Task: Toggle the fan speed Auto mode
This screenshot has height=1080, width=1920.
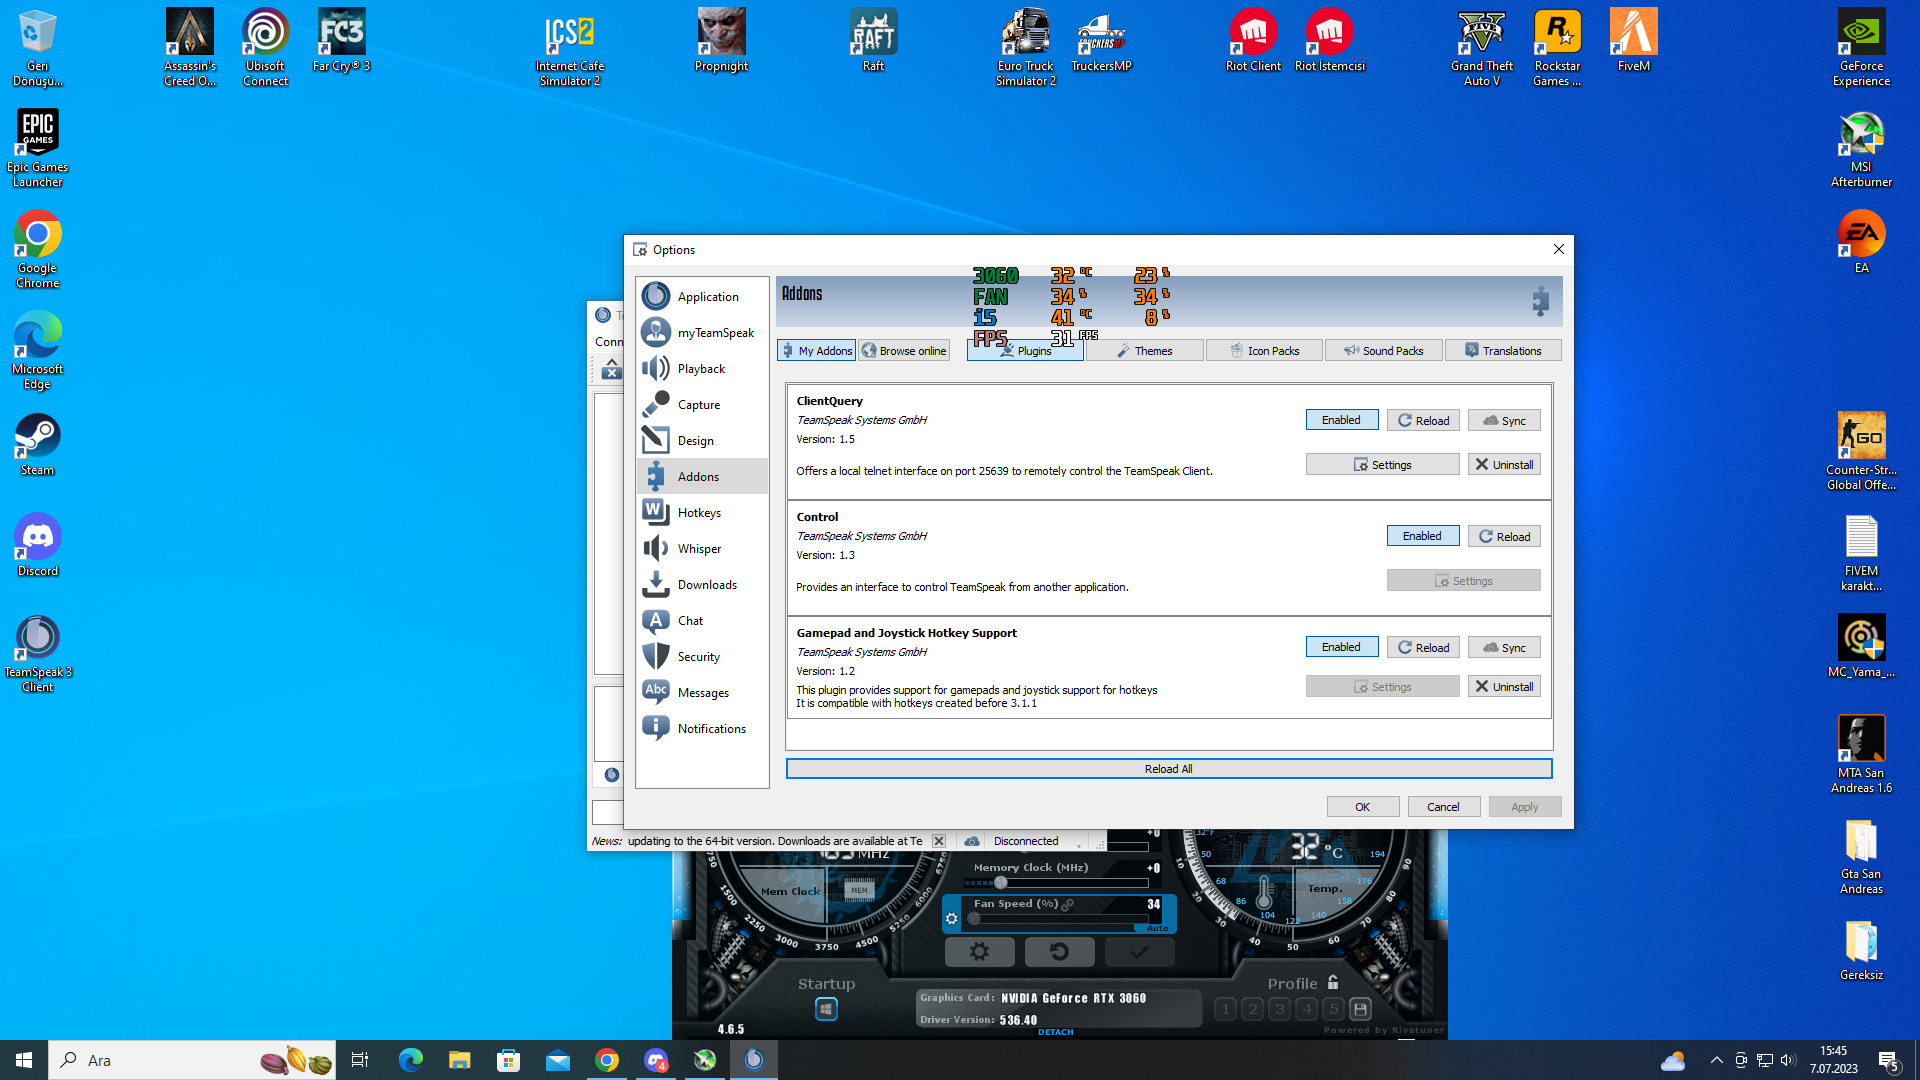Action: 1157,928
